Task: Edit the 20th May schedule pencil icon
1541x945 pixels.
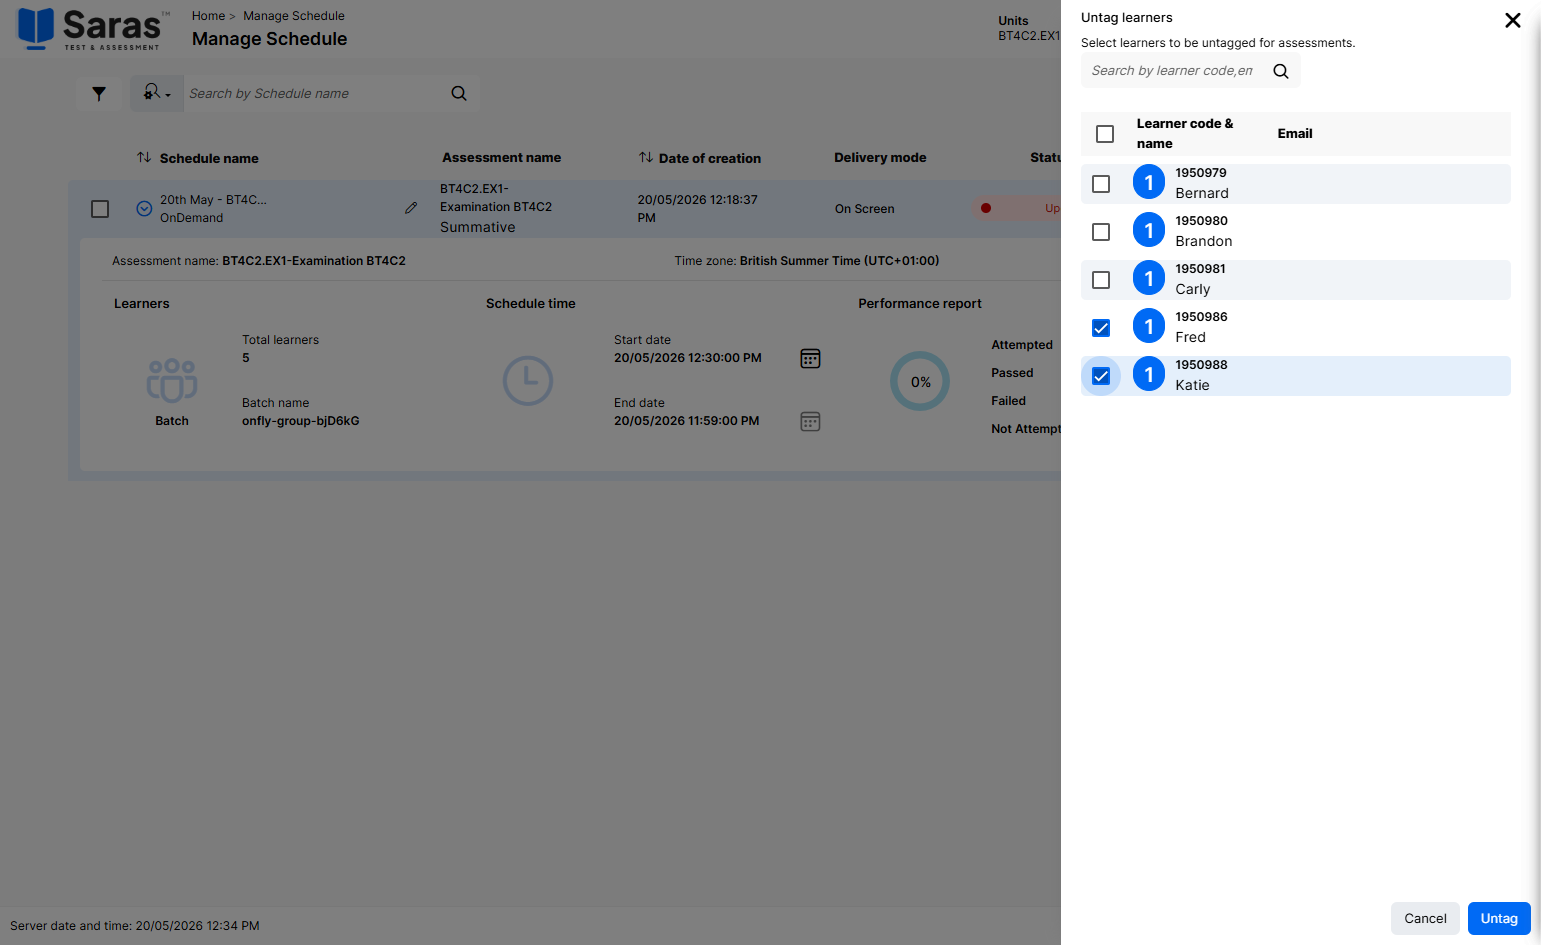Action: pos(411,208)
